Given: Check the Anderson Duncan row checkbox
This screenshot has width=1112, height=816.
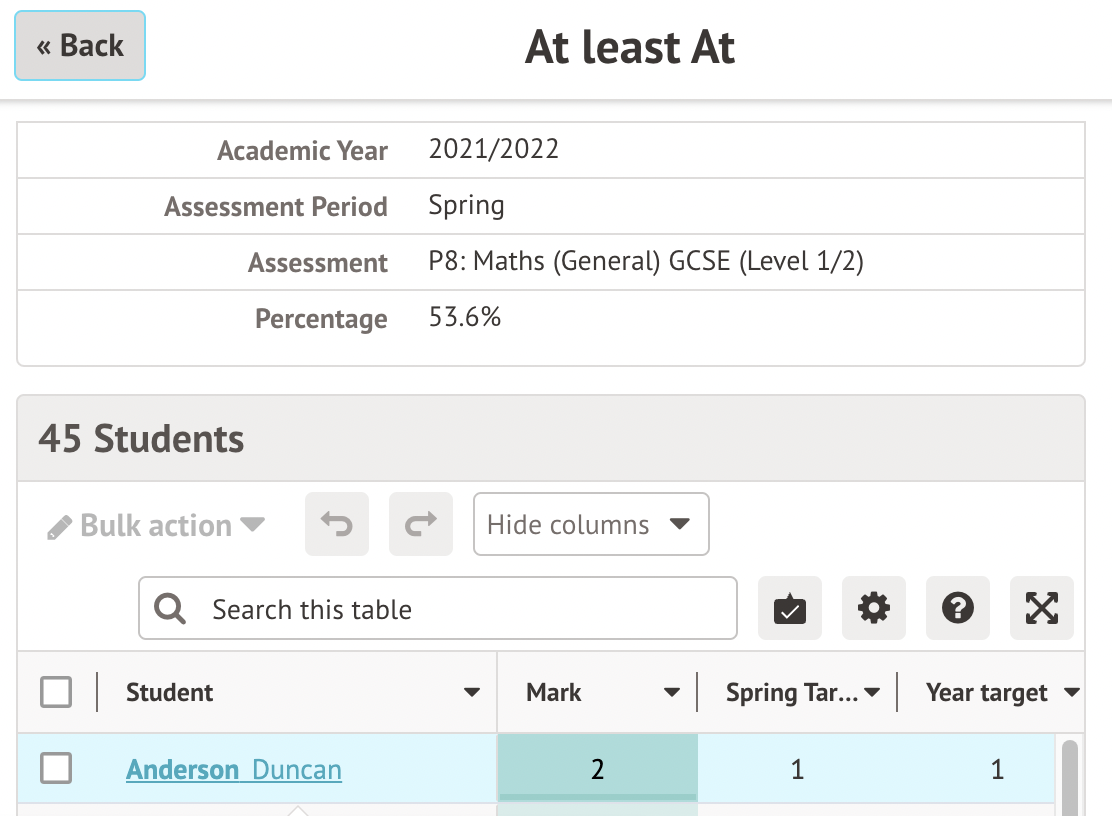Looking at the screenshot, I should click(x=56, y=769).
